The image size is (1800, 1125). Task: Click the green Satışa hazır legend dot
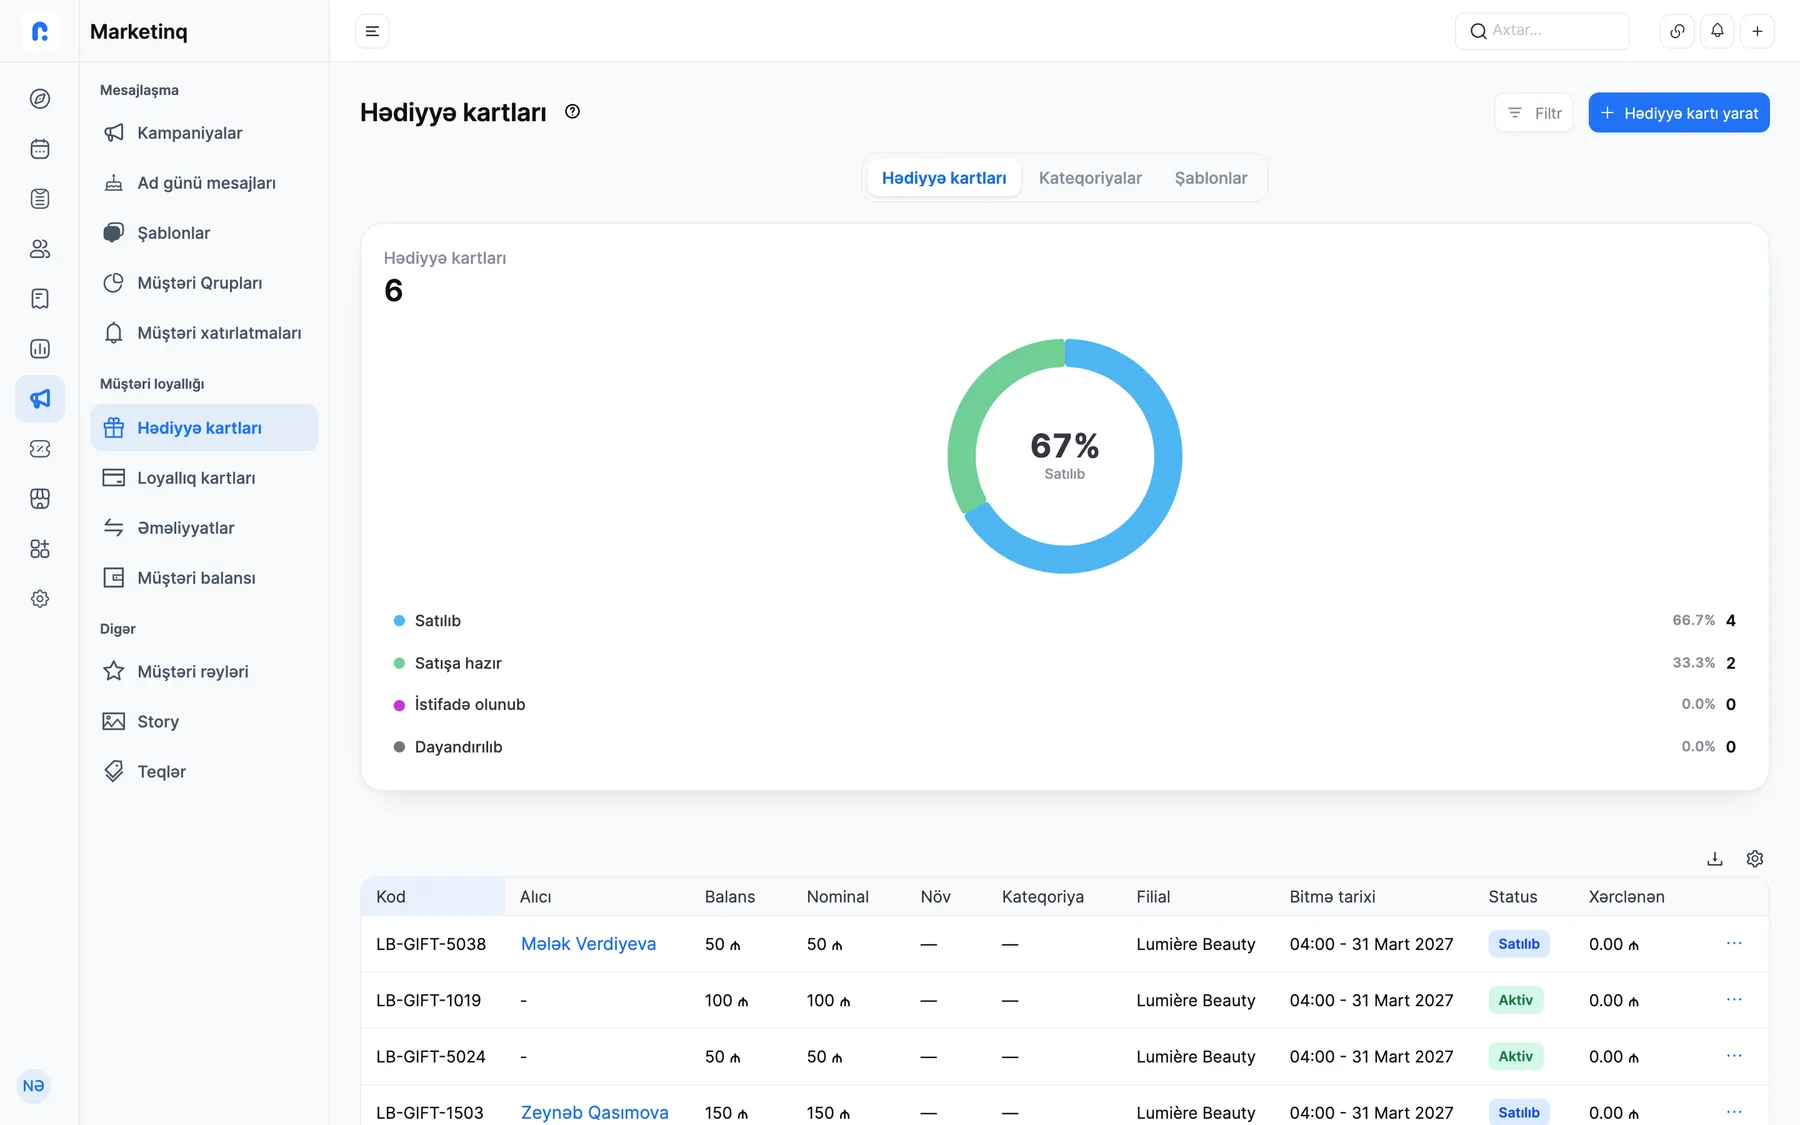399,663
